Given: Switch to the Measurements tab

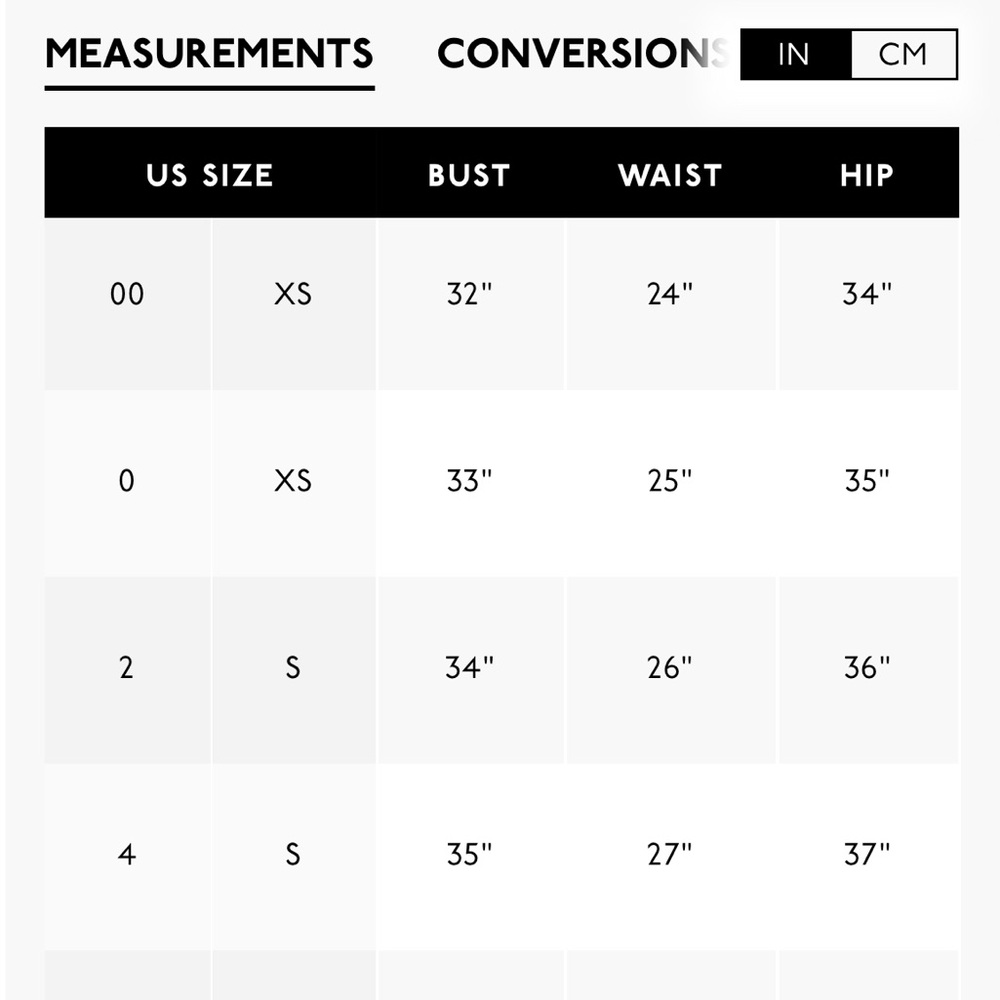Looking at the screenshot, I should (x=209, y=54).
